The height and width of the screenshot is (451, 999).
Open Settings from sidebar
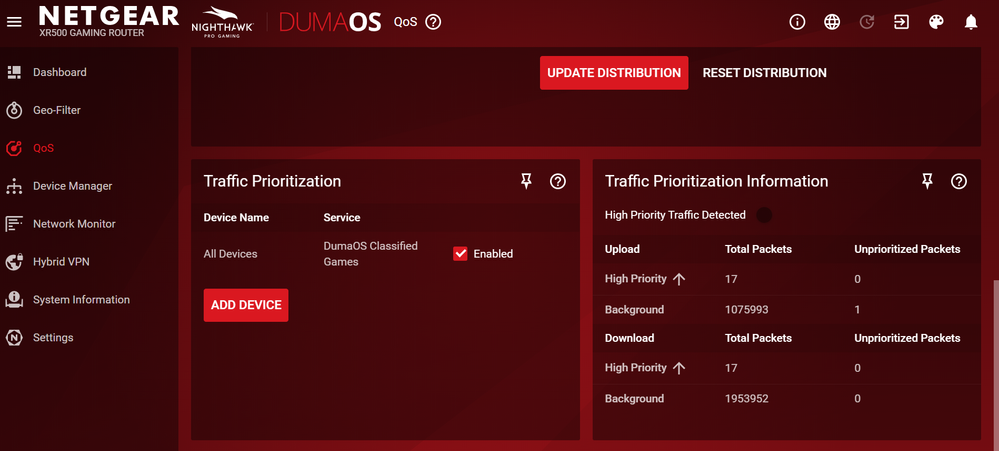[53, 338]
